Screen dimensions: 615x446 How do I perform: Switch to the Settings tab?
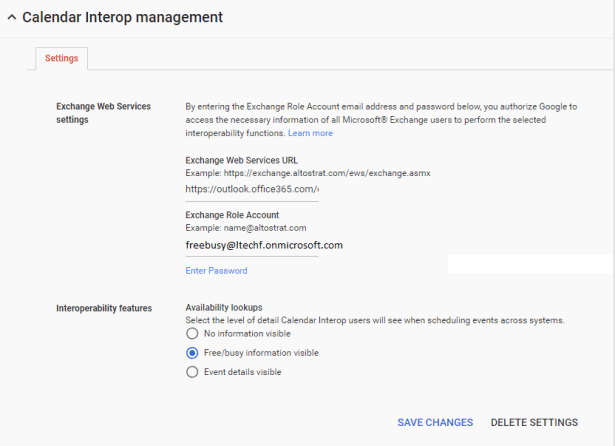pos(62,58)
